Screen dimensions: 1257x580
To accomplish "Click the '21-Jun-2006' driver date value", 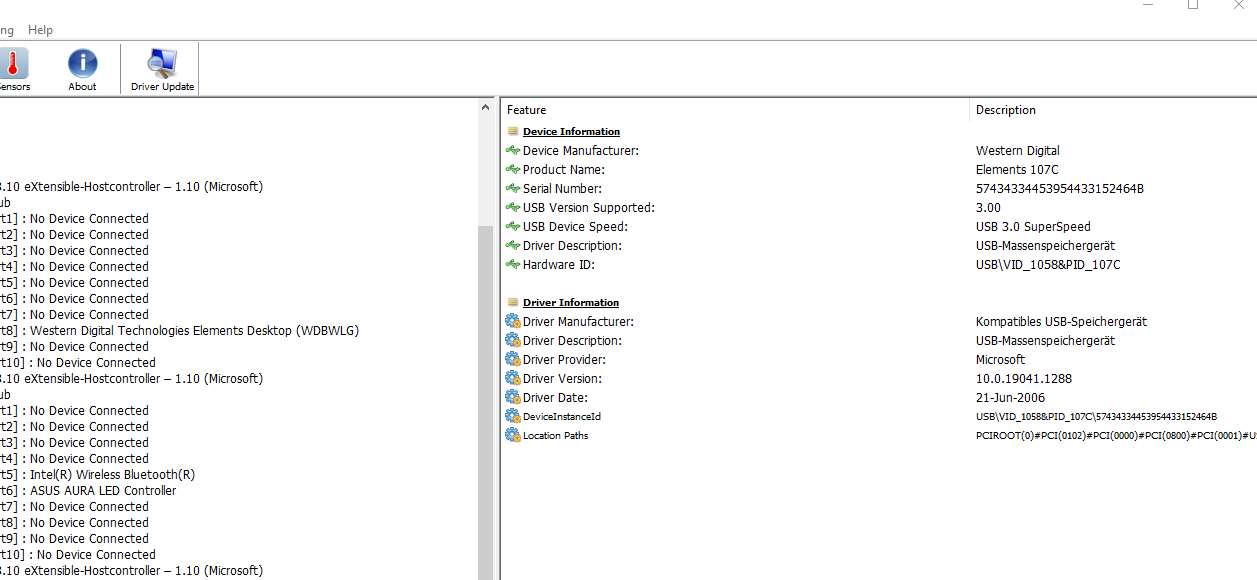I will (x=1010, y=398).
